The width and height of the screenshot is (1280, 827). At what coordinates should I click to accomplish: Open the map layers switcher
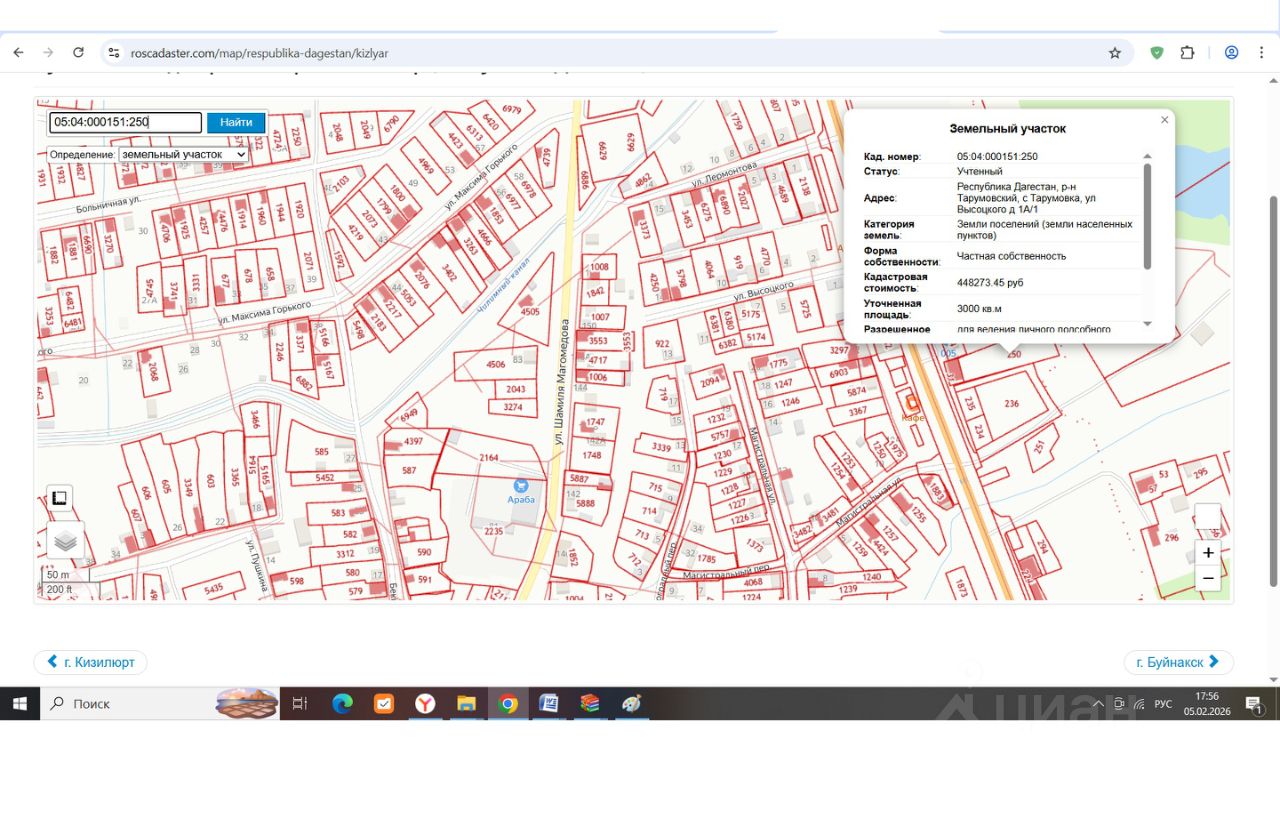click(65, 540)
